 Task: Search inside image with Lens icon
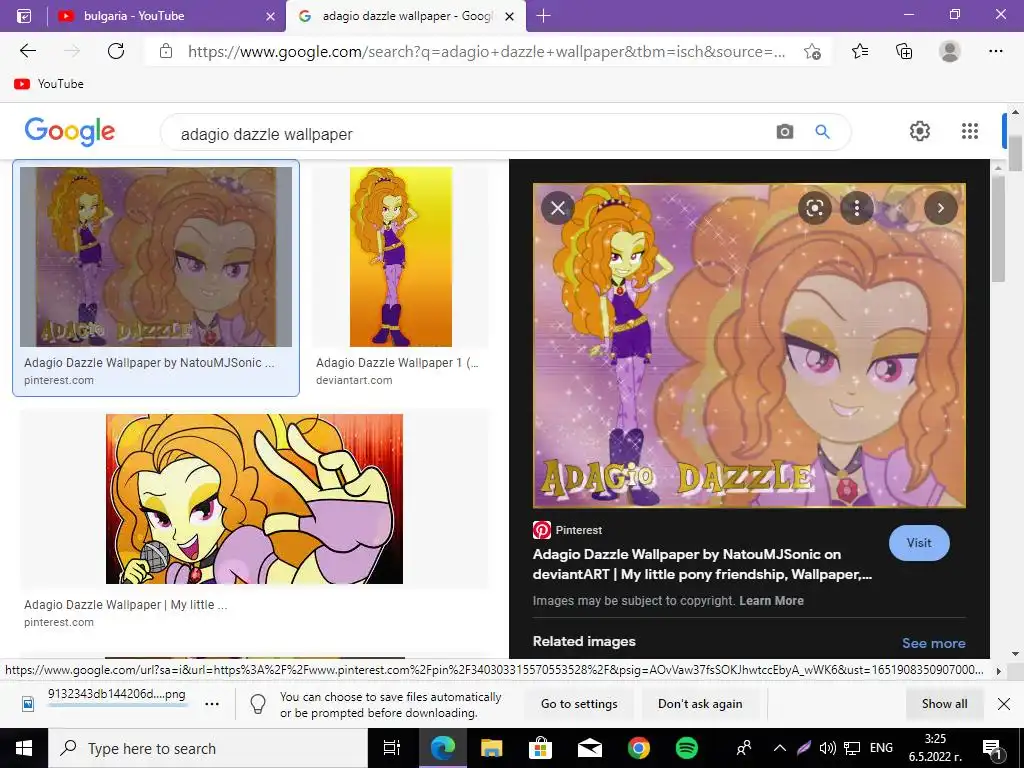pyautogui.click(x=814, y=208)
